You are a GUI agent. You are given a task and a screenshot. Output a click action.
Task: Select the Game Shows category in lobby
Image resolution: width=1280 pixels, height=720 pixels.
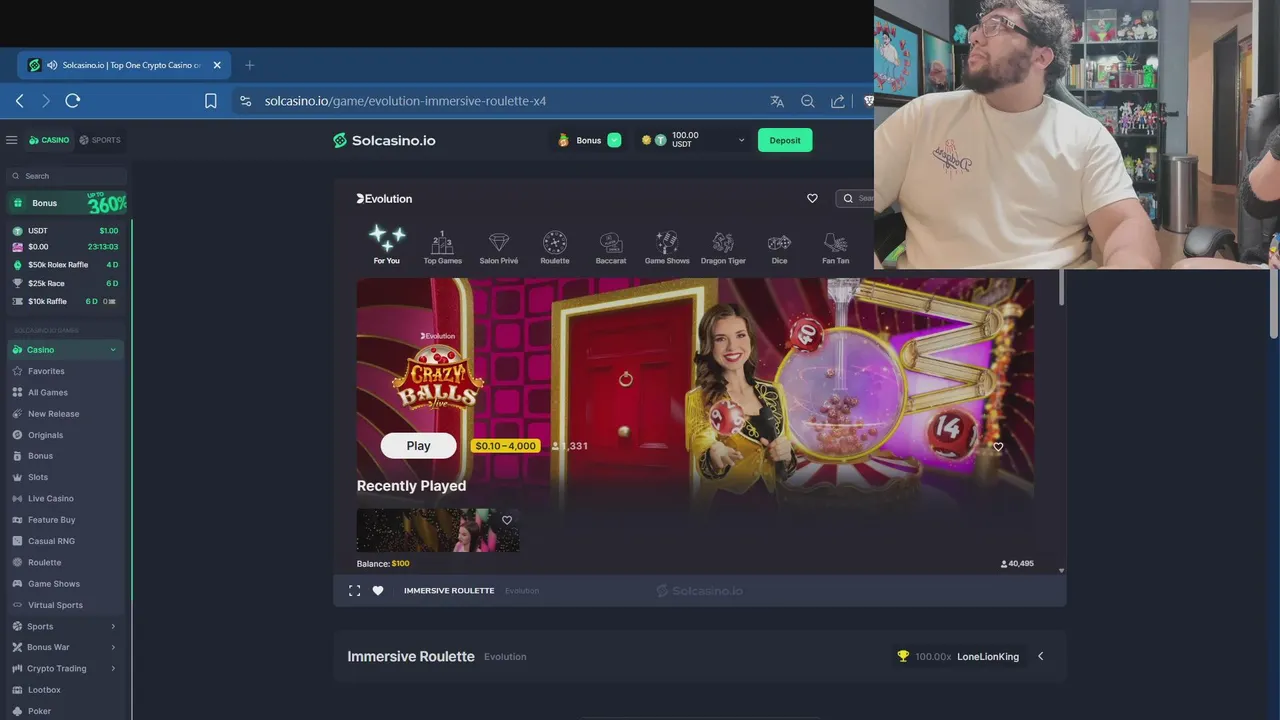click(x=667, y=248)
